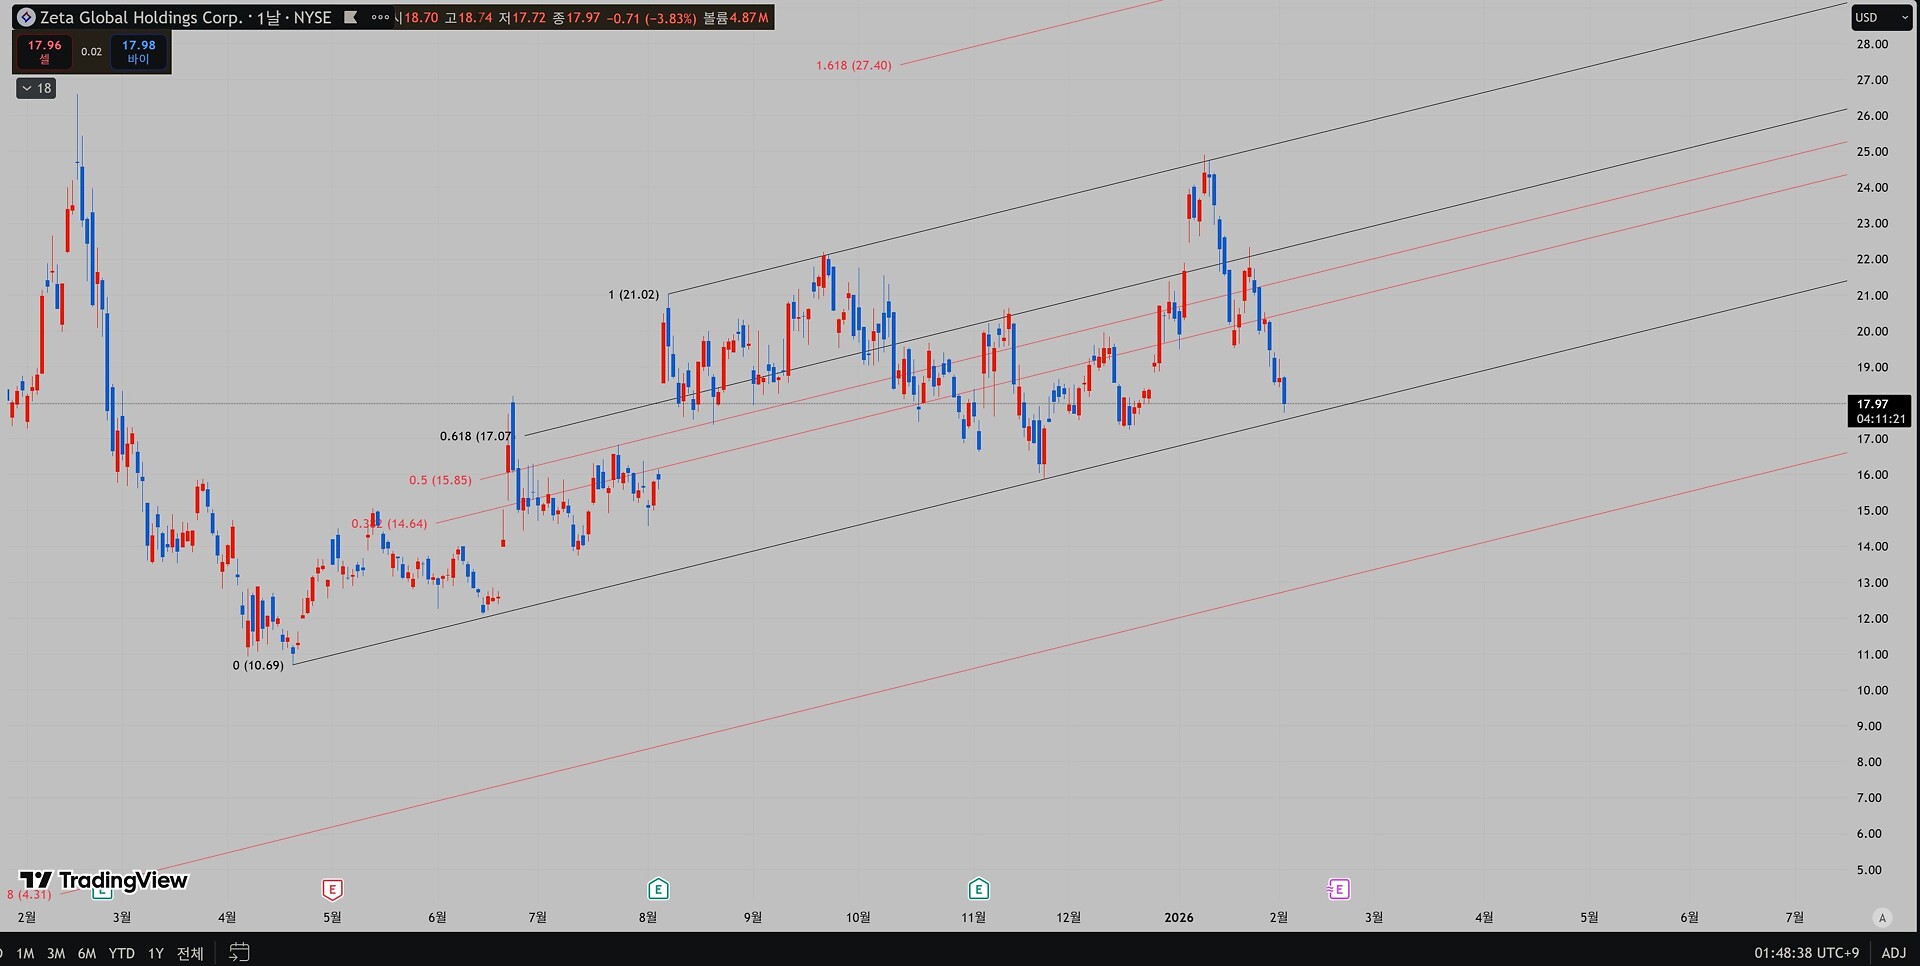Image resolution: width=1920 pixels, height=966 pixels.
Task: Click the 12월 label on time axis
Action: (1068, 917)
